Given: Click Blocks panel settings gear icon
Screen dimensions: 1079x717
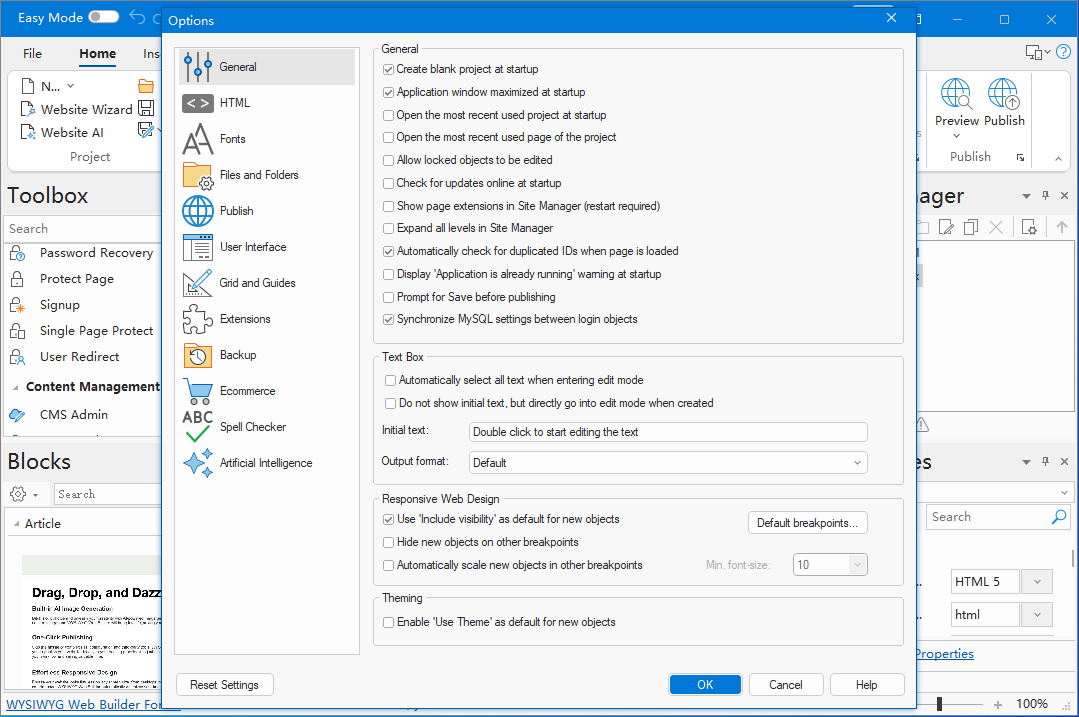Looking at the screenshot, I should 19,494.
